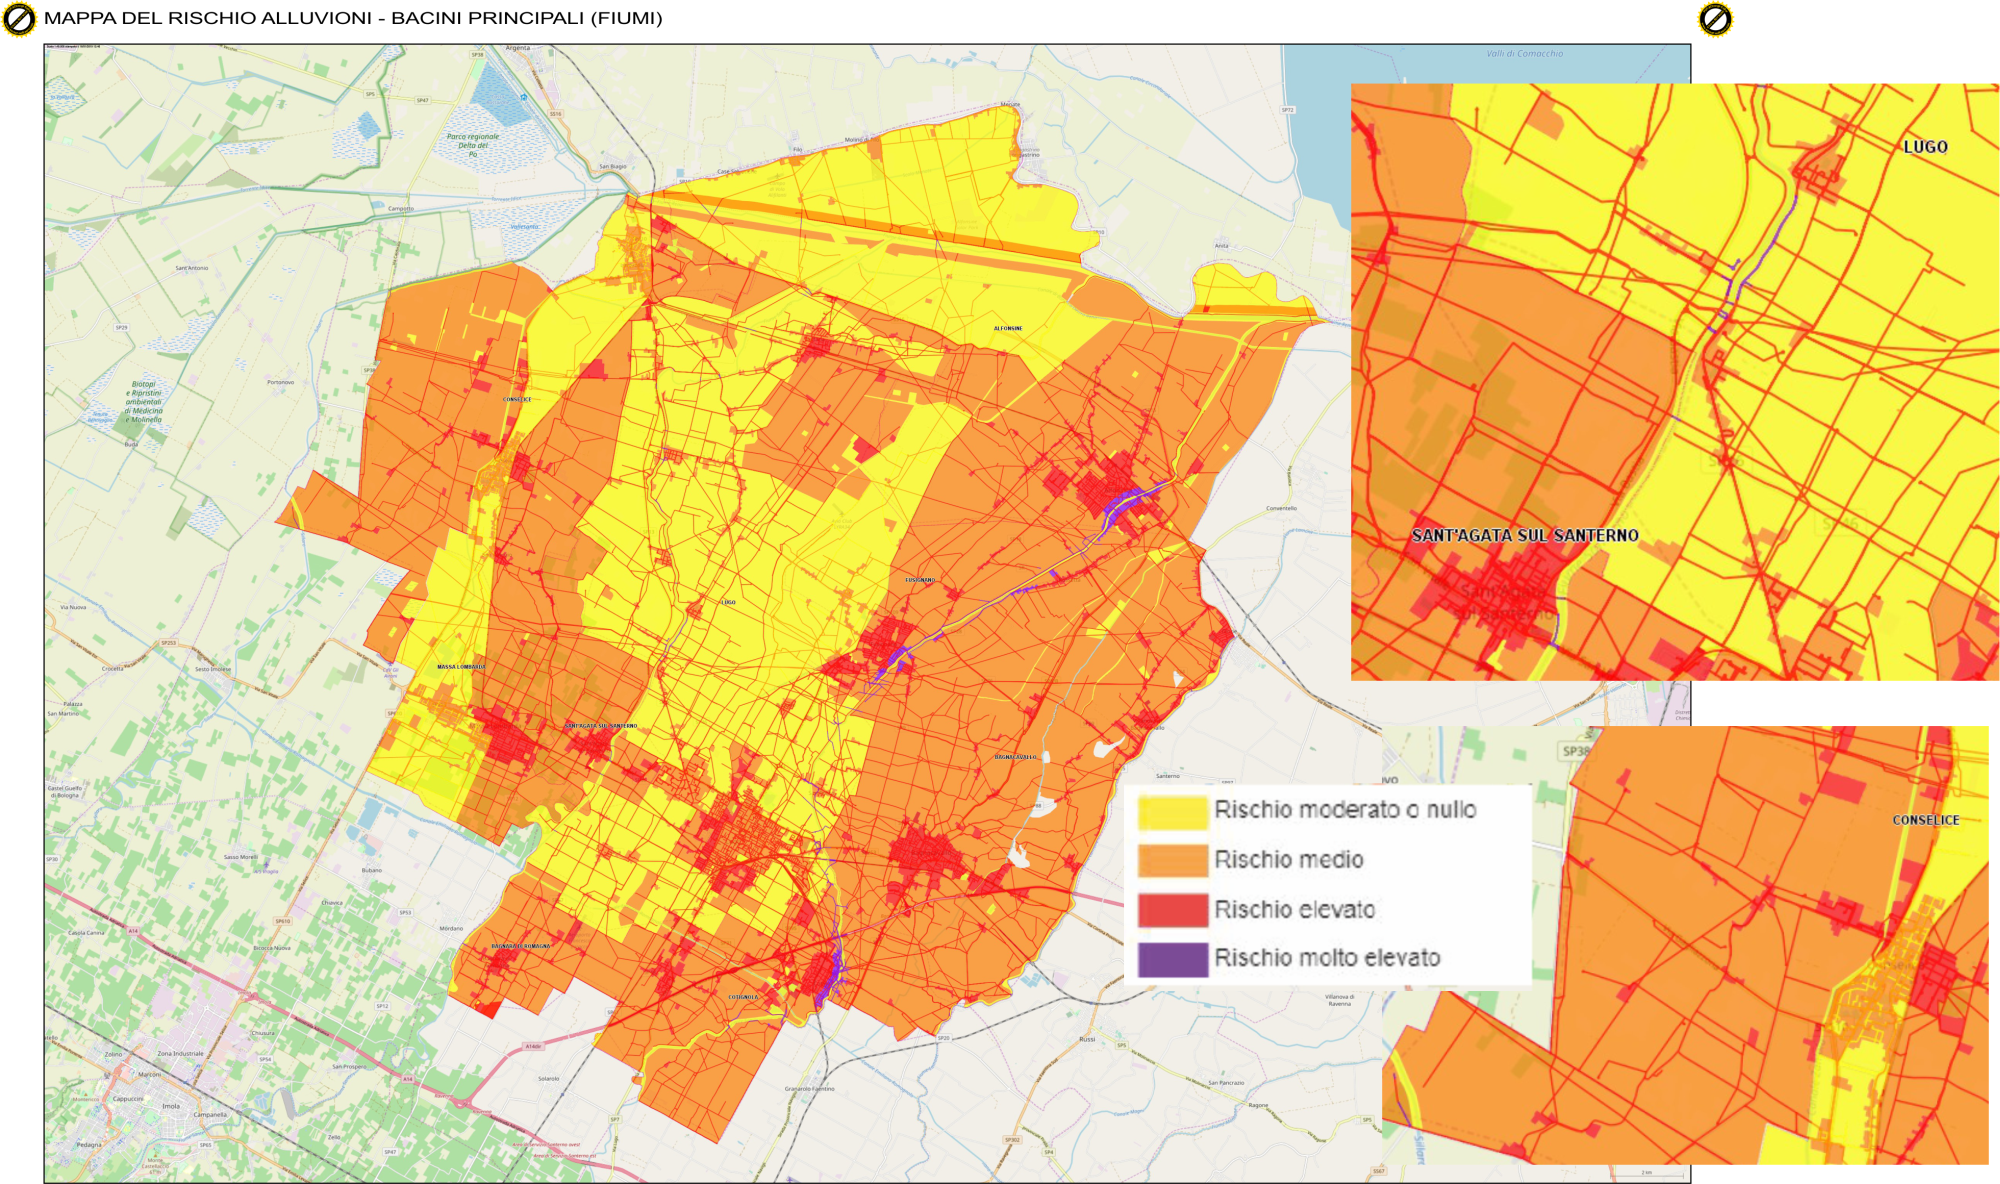Select the yellow Rischio moderato o nullo swatch
The width and height of the screenshot is (2000, 1184).
[x=1173, y=812]
